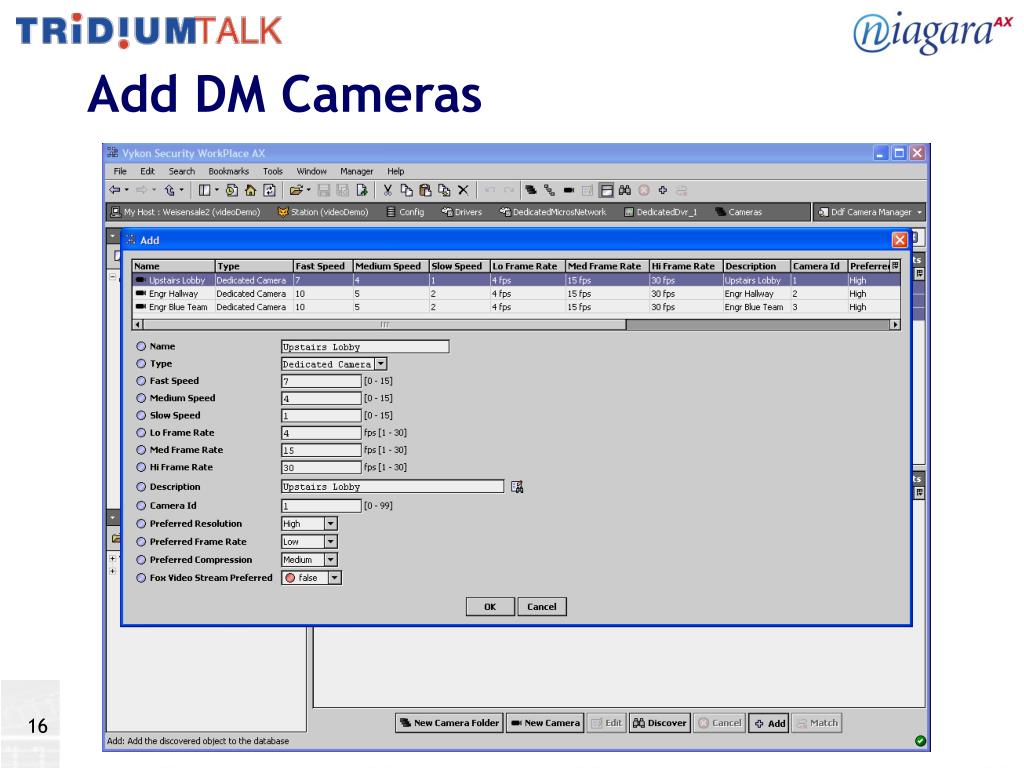Viewport: 1024px width, 768px height.
Task: Go to Drivers in the path bar
Action: coord(462,212)
